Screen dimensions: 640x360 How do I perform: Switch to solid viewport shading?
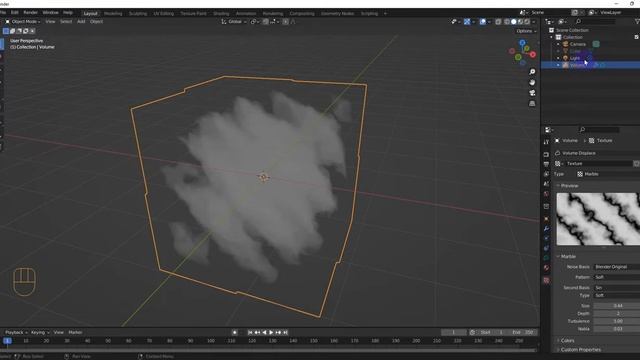[513, 22]
